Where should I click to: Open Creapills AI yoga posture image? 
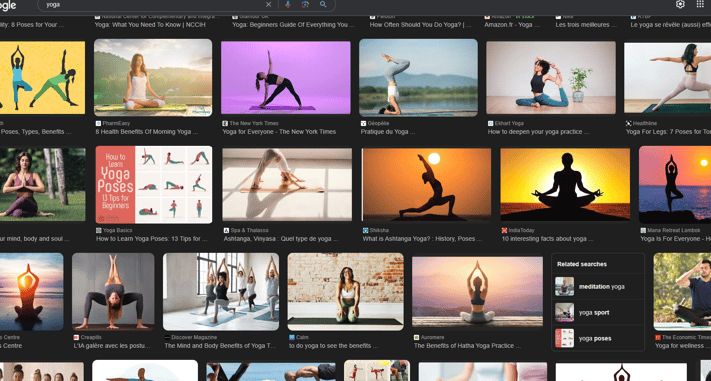113,292
